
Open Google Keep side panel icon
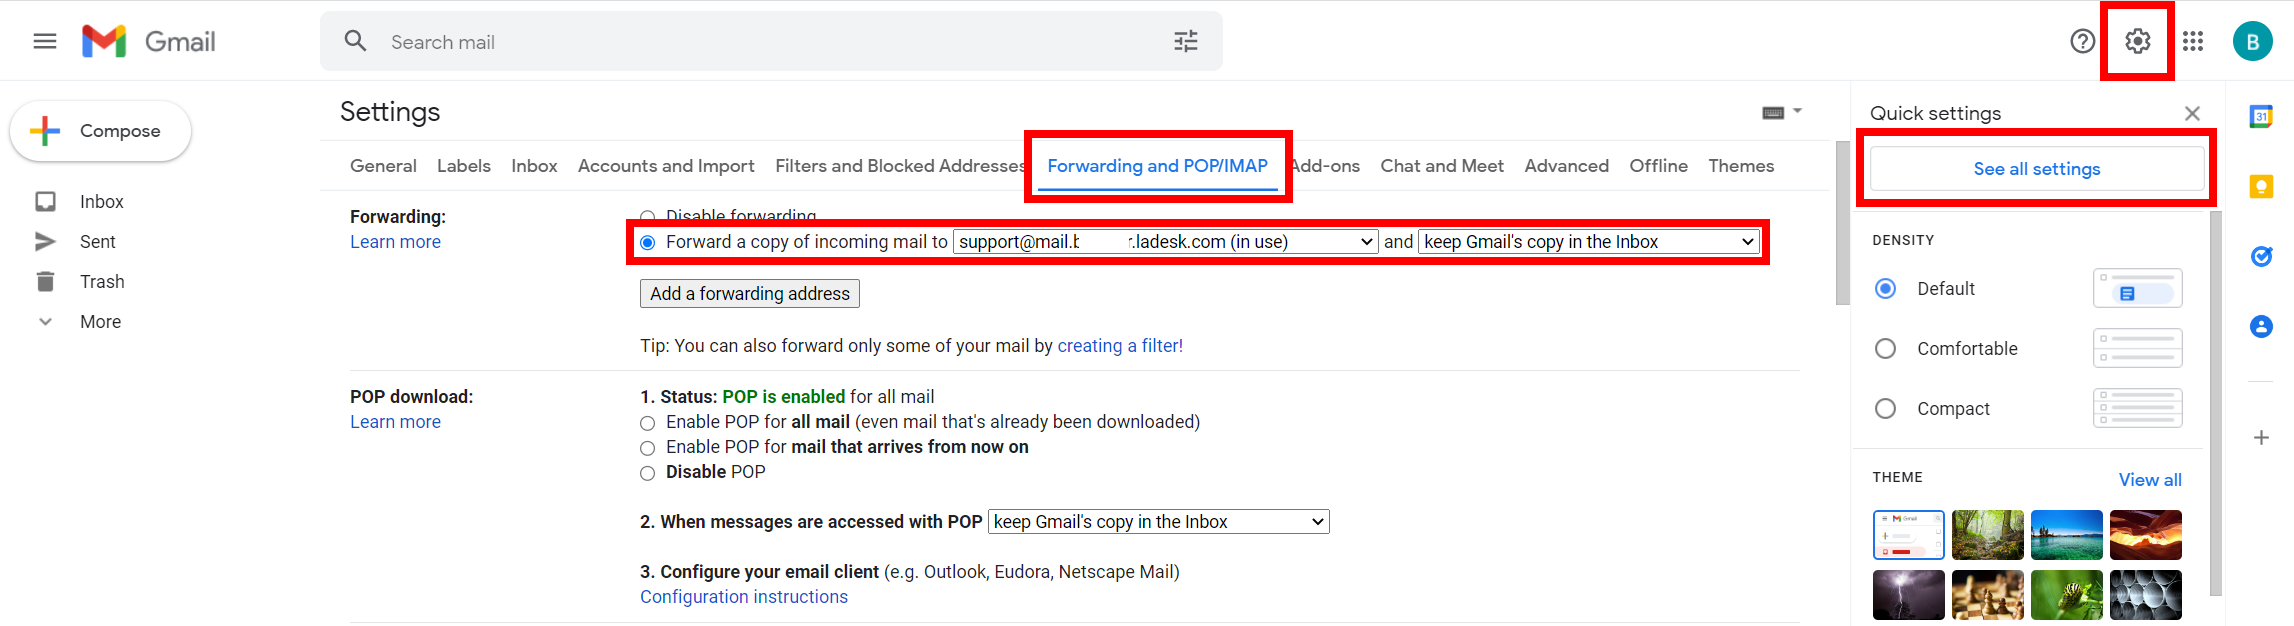click(x=2261, y=186)
